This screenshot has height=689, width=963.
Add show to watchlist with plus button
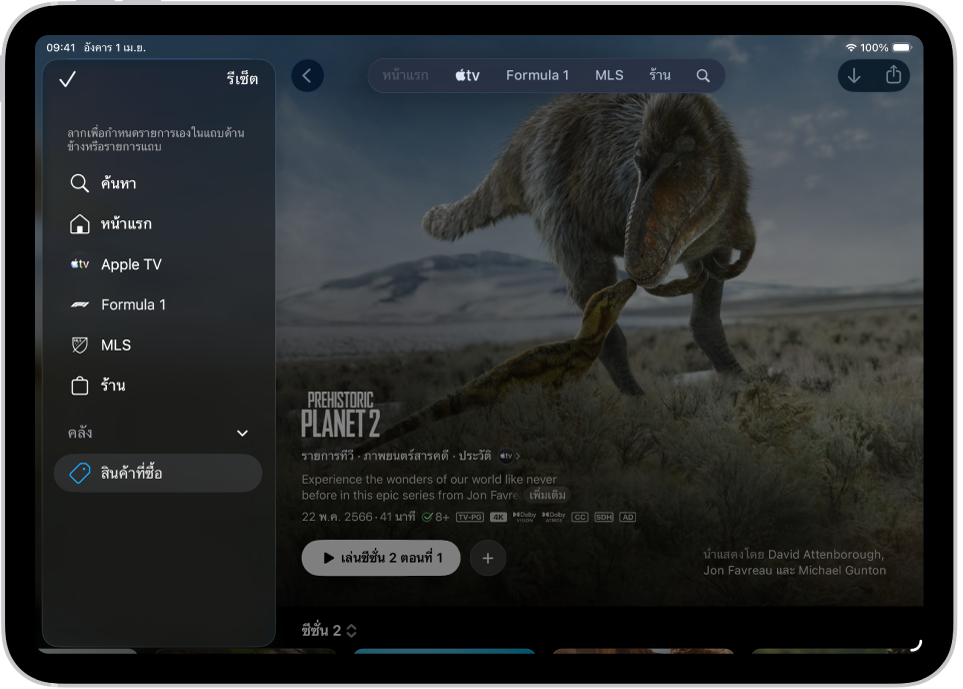488,558
